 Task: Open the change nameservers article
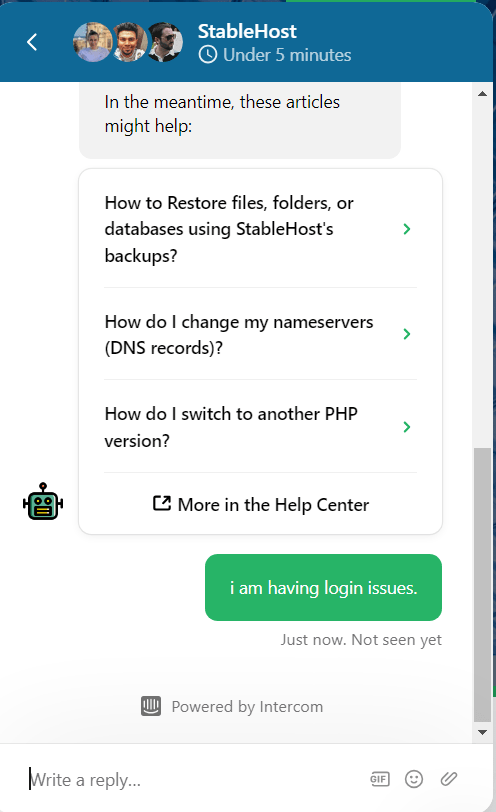pyautogui.click(x=260, y=334)
